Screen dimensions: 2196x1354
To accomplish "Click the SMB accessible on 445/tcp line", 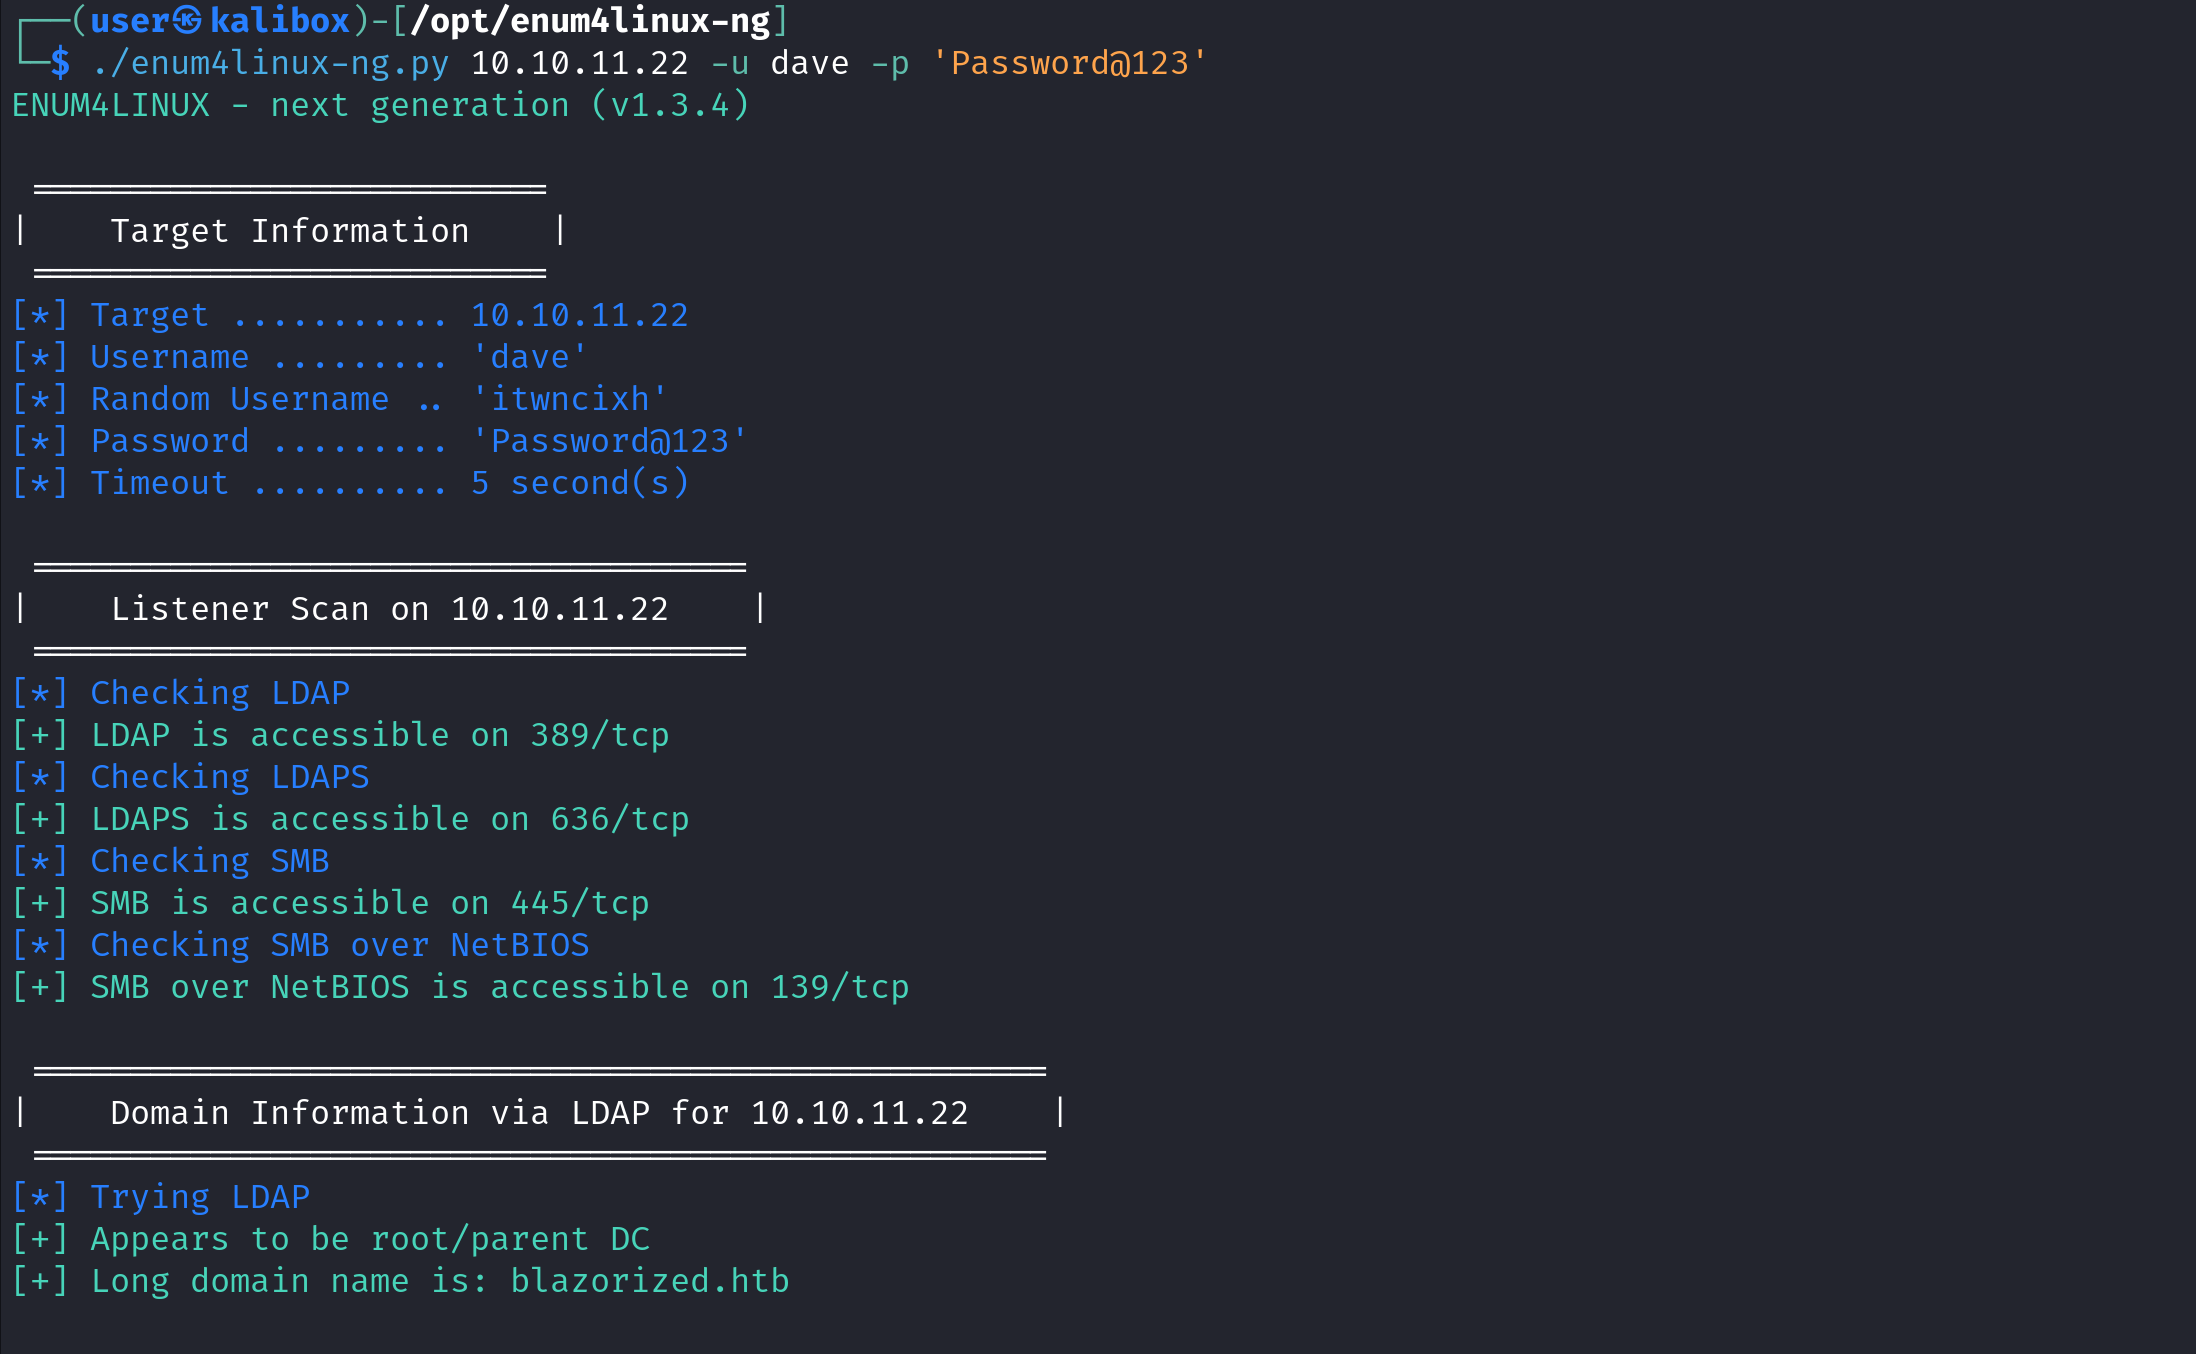I will [369, 903].
